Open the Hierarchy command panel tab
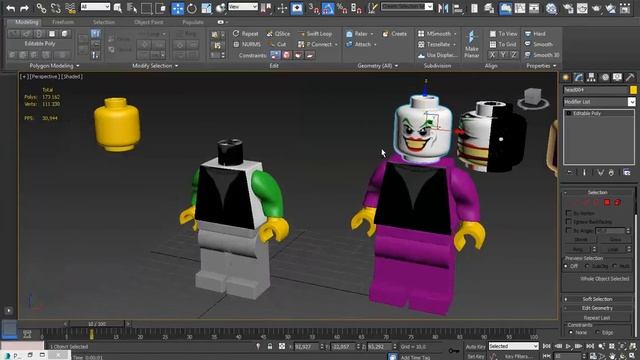The image size is (640, 360). point(591,77)
